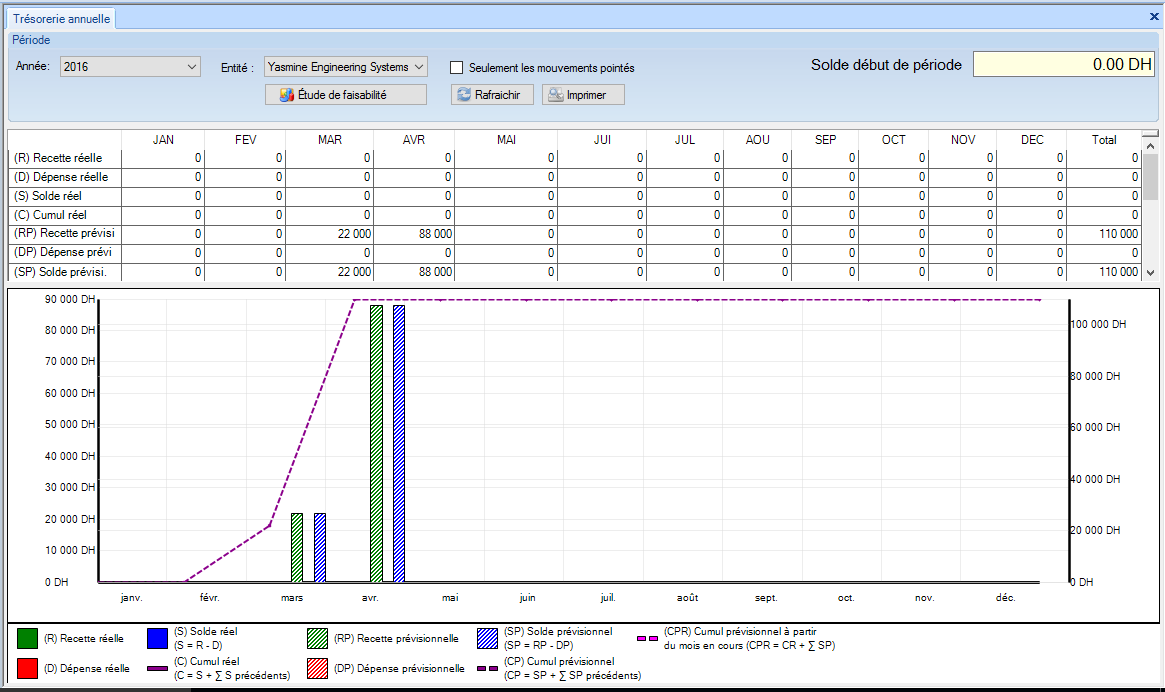Click the green Recette réelle legend swatch
The image size is (1165, 692).
[x=28, y=639]
